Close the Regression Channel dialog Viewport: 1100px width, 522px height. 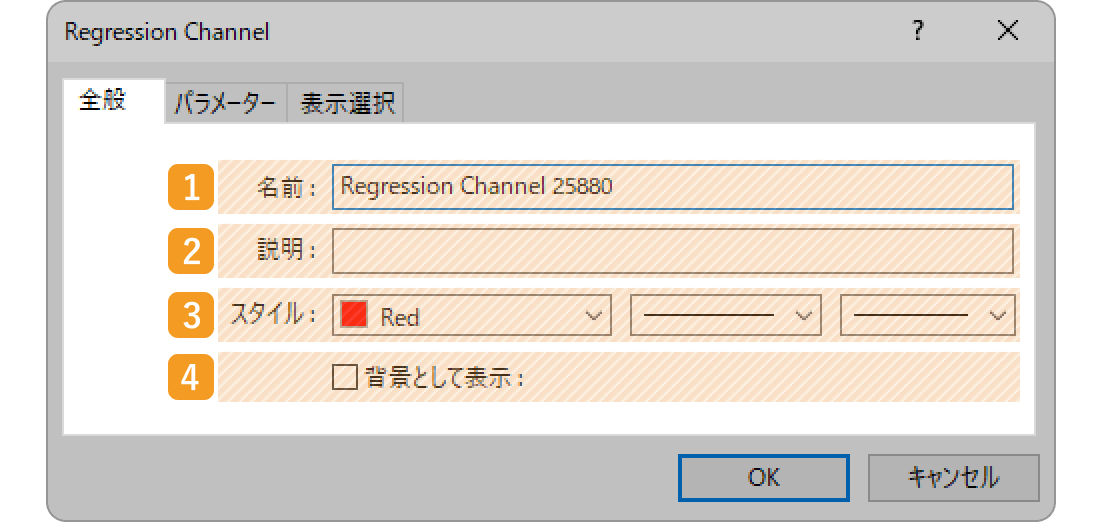pos(1008,32)
